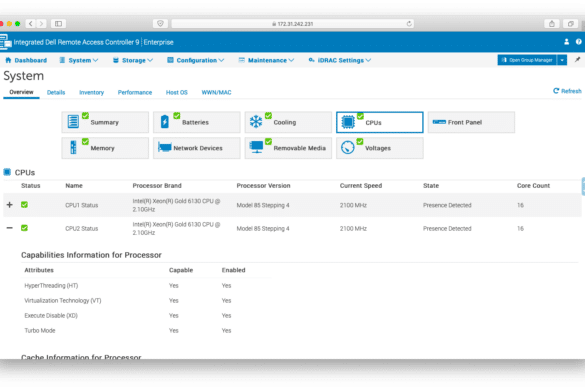Click the Capabilities Information for Processor heading
The width and height of the screenshot is (585, 390).
click(x=91, y=255)
